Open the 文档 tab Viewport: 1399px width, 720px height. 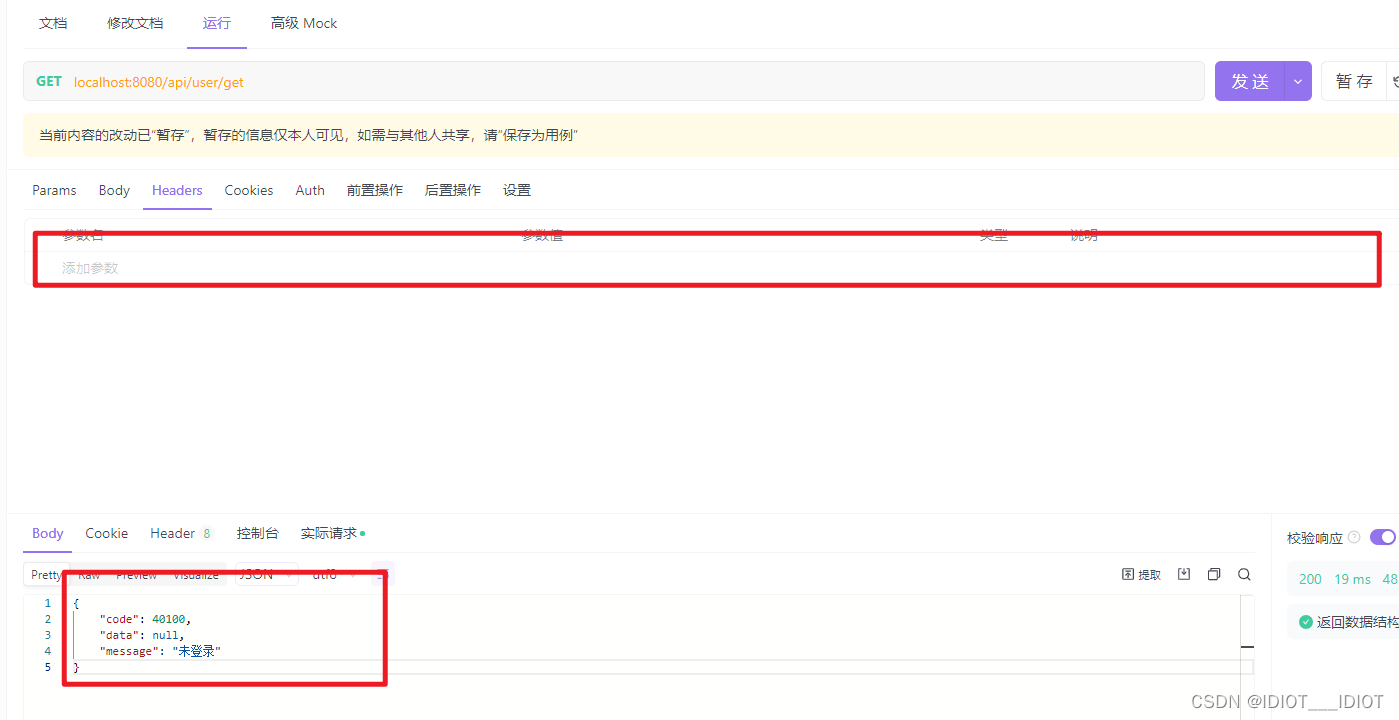coord(53,23)
